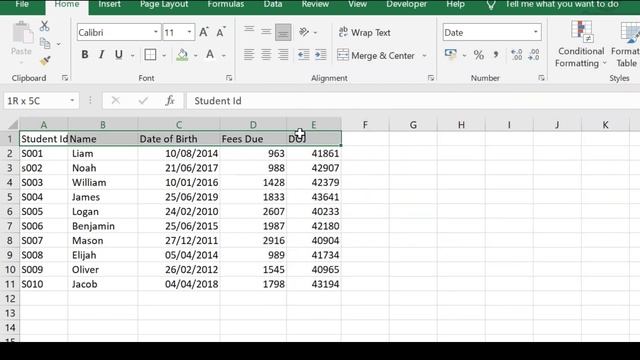Click the Cut scissors icon
The width and height of the screenshot is (640, 360).
tap(44, 26)
